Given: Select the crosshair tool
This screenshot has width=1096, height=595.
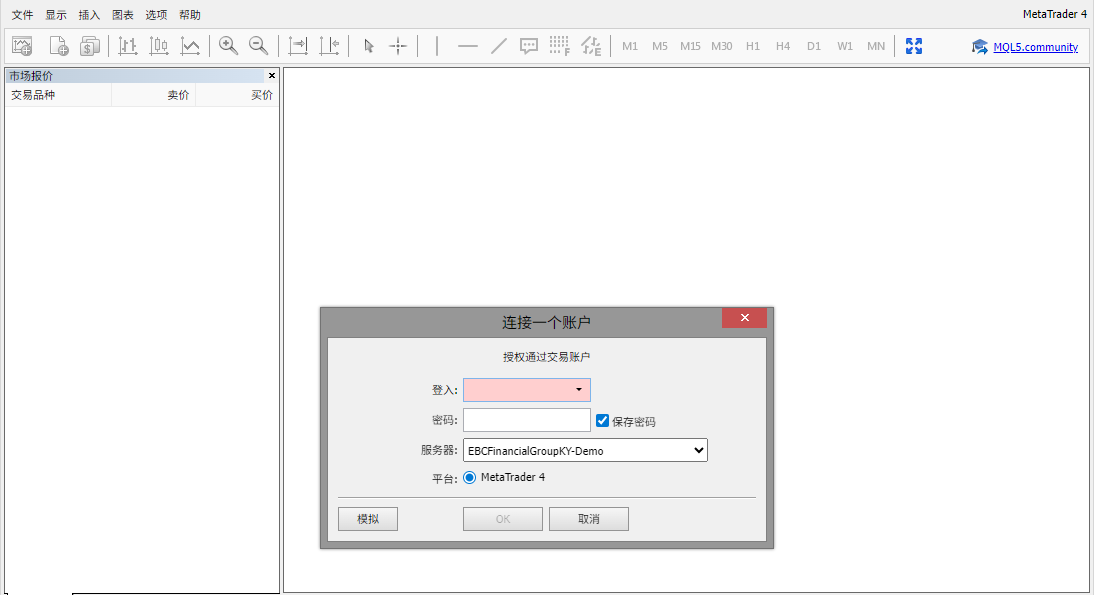Looking at the screenshot, I should point(398,46).
